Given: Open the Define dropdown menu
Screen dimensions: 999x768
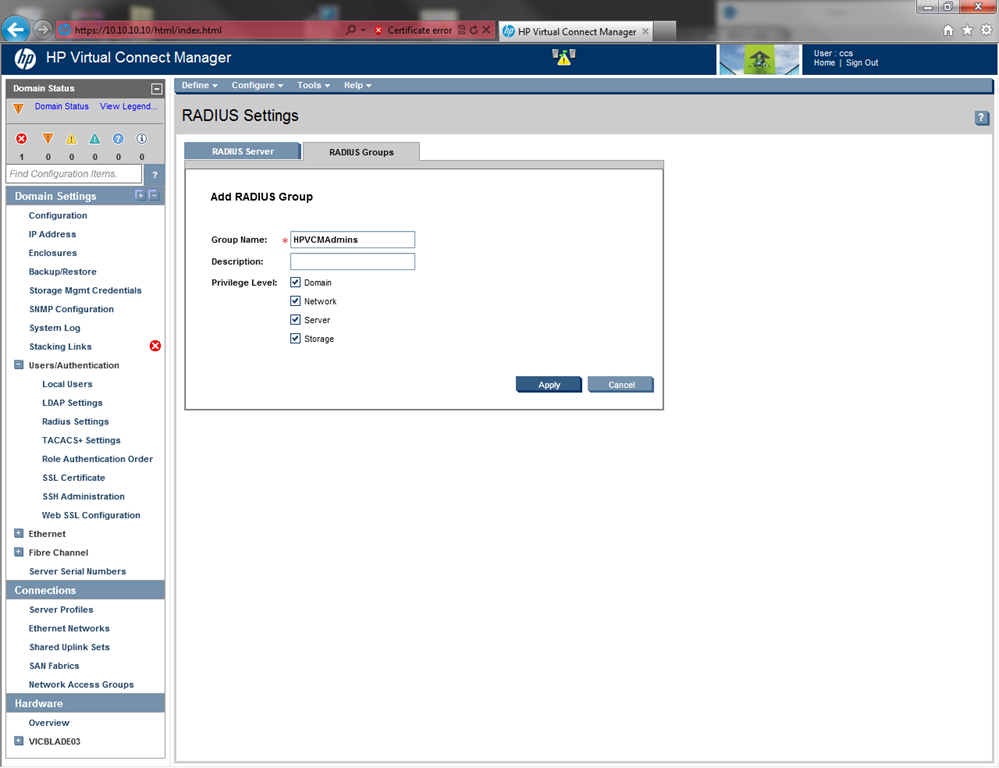Looking at the screenshot, I should [x=199, y=85].
